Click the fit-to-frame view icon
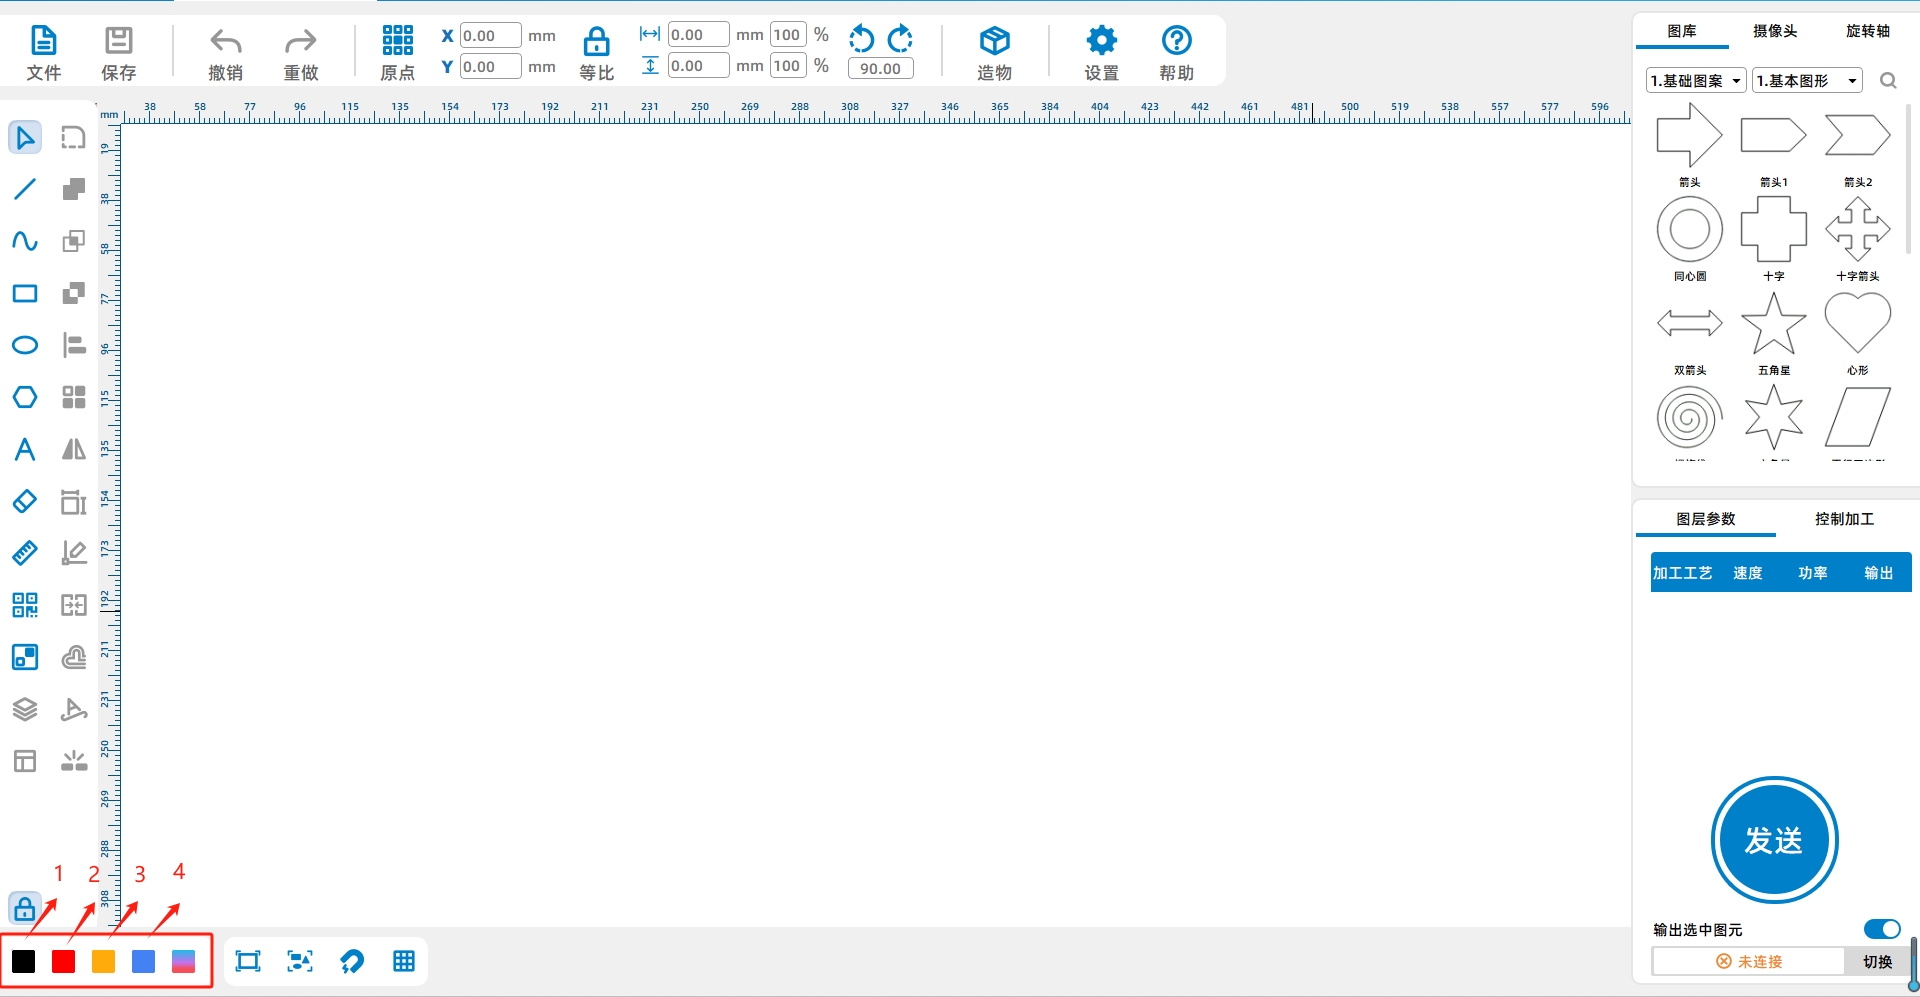This screenshot has height=997, width=1920. click(x=248, y=961)
